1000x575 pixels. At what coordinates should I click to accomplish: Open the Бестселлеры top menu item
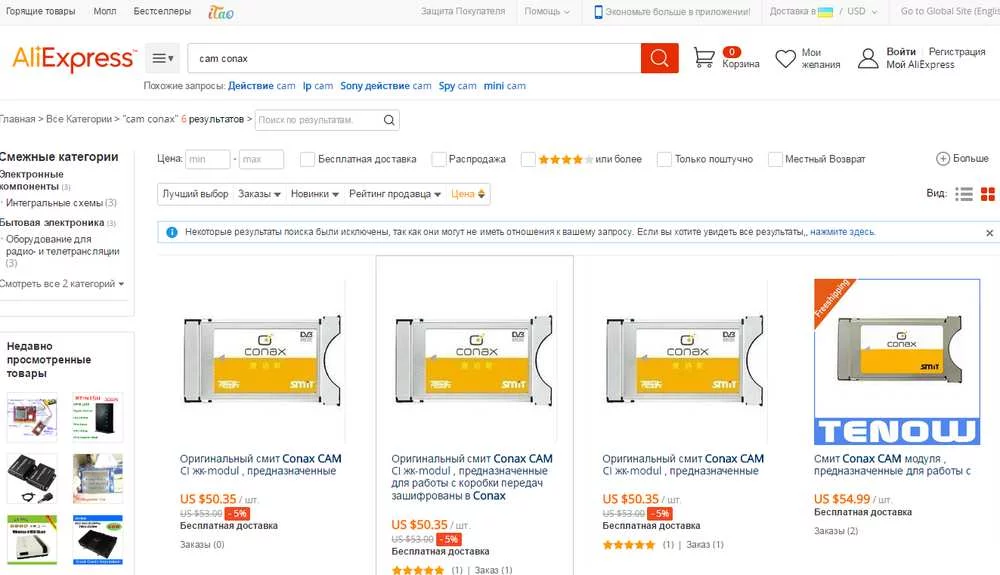(162, 12)
